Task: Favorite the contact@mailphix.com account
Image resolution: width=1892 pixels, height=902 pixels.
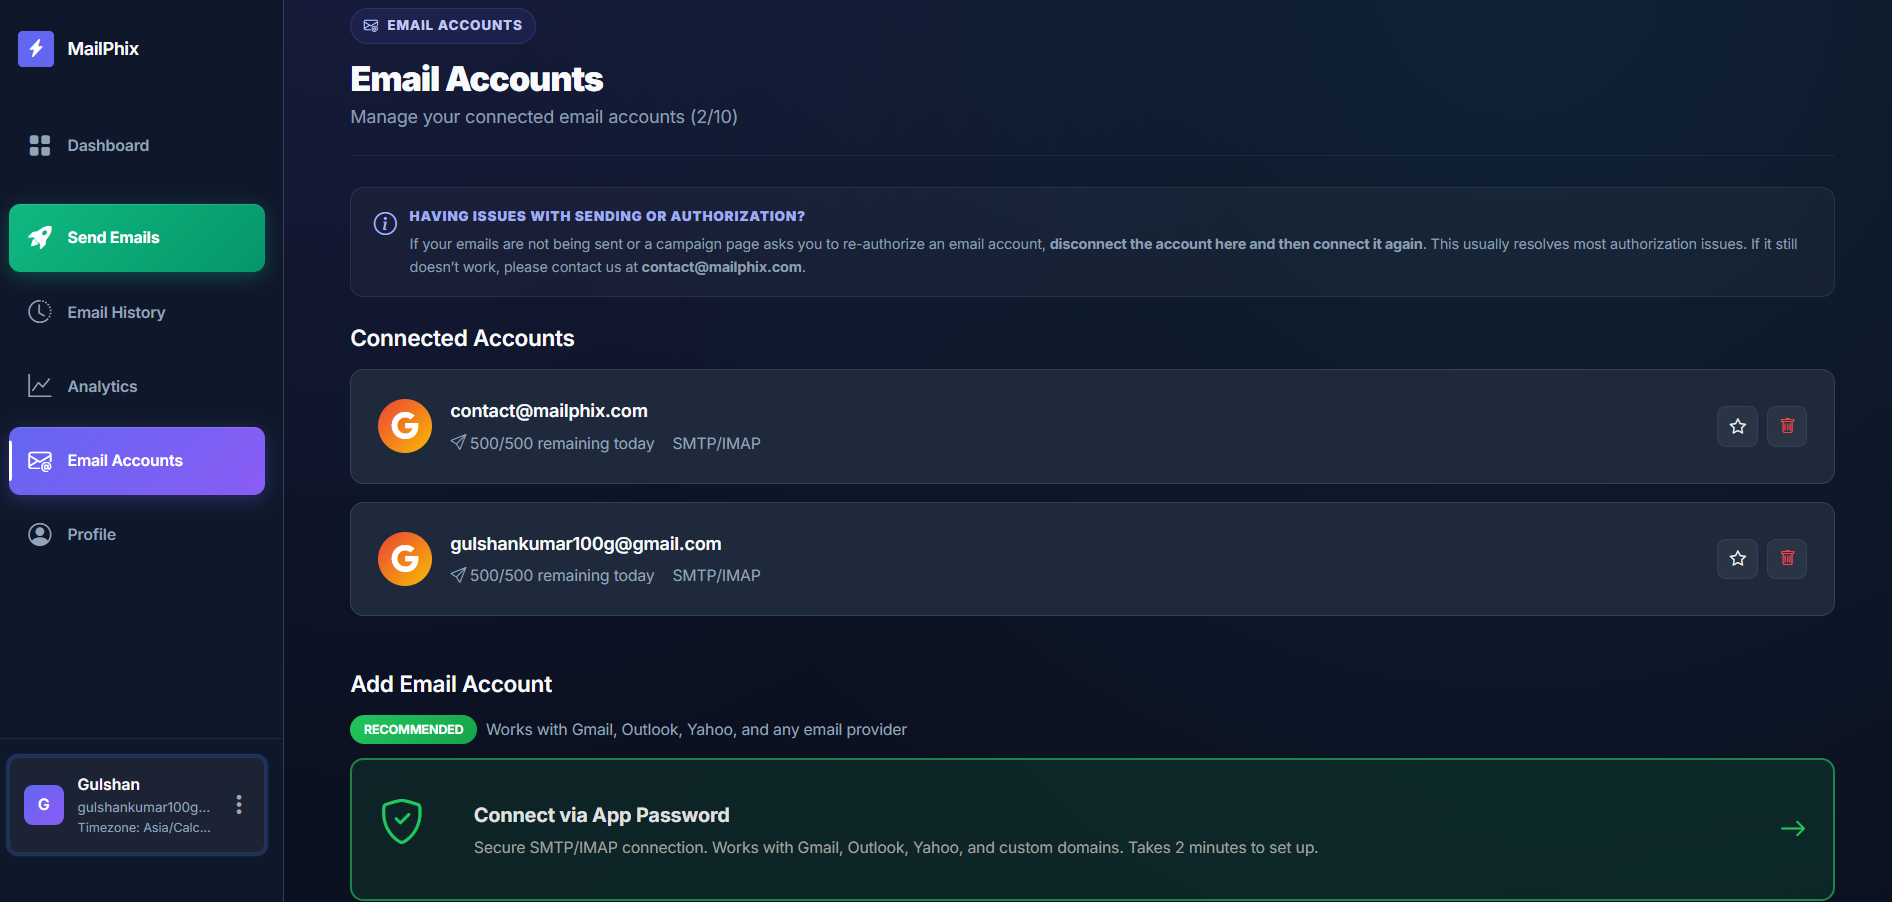Action: click(1737, 426)
